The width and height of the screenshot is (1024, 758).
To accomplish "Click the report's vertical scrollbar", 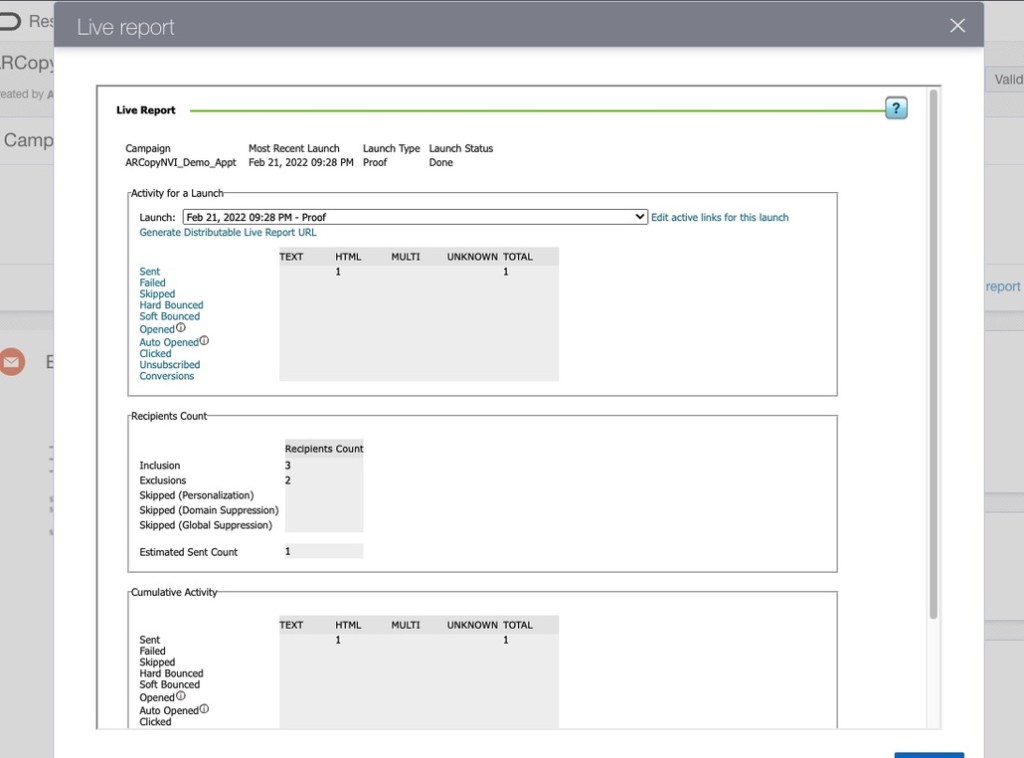I will 933,355.
